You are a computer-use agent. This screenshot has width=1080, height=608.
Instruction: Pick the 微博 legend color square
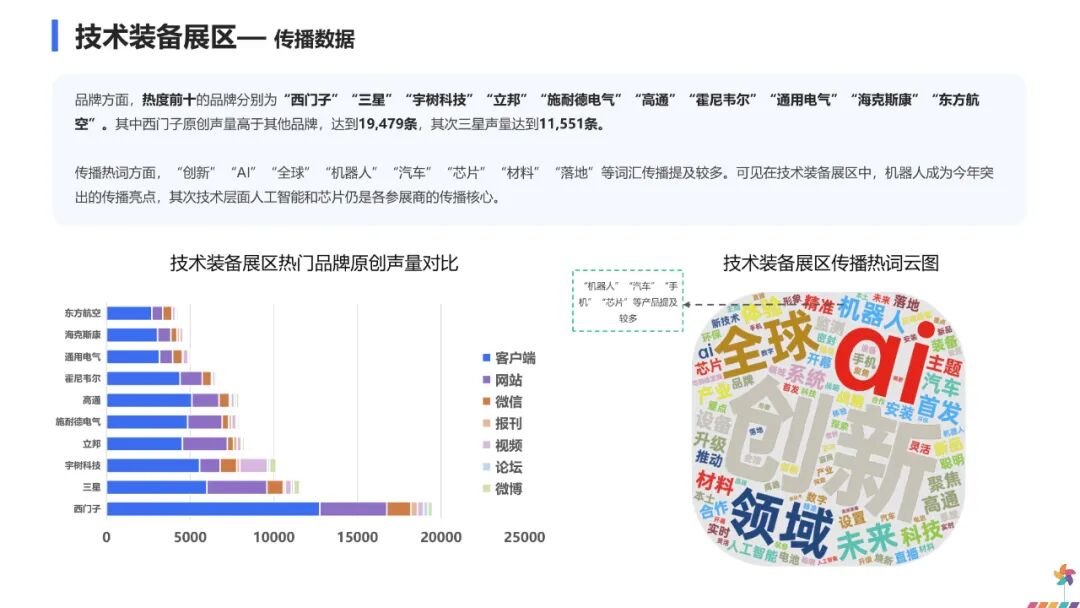[x=486, y=489]
